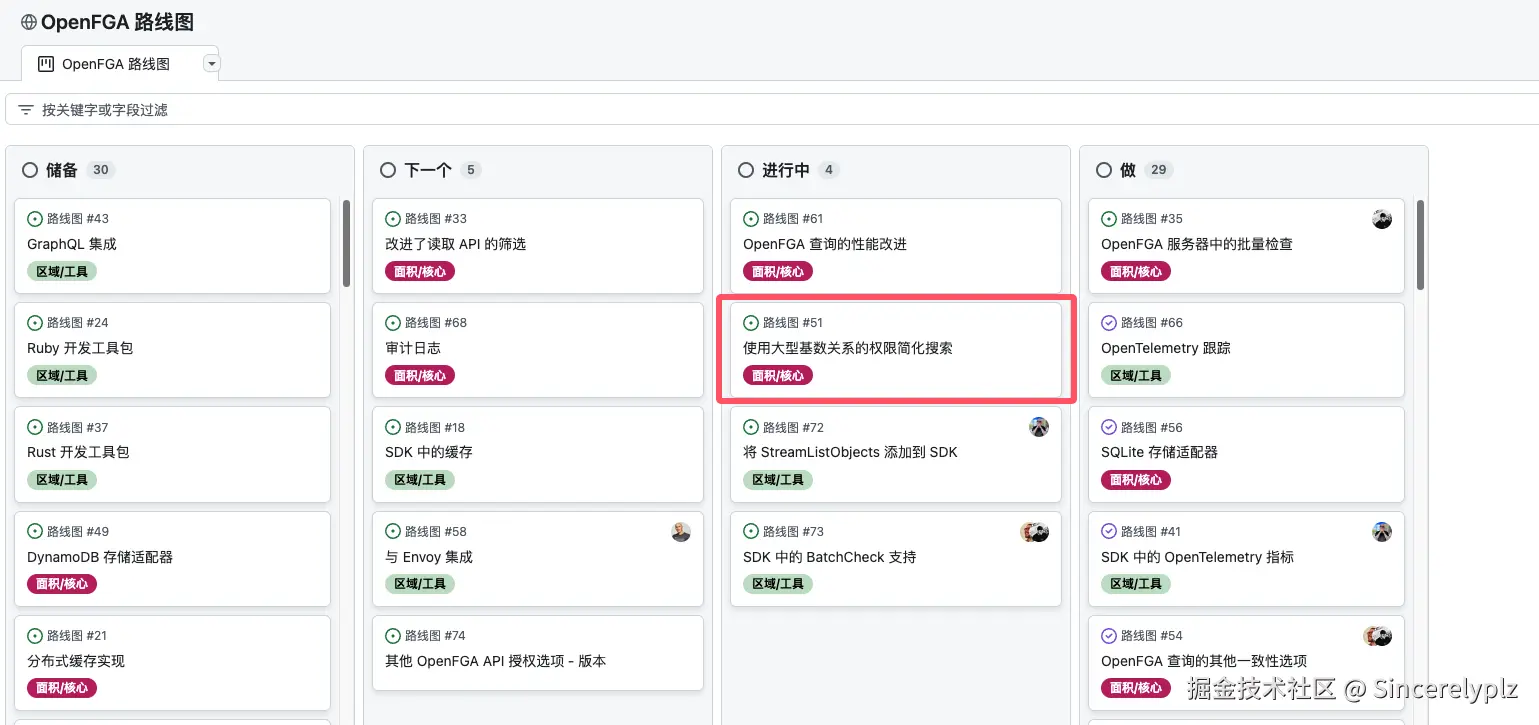Click the 30 count badge on 储备 column

(x=100, y=169)
